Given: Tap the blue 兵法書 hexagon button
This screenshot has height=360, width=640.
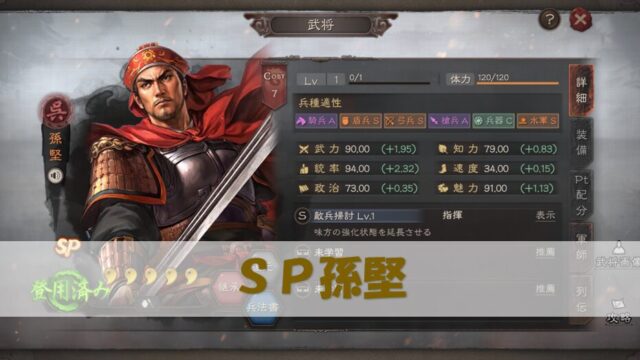Looking at the screenshot, I should point(262,307).
